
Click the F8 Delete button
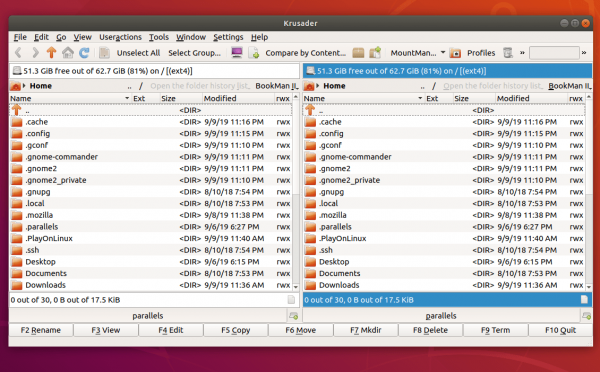(430, 330)
